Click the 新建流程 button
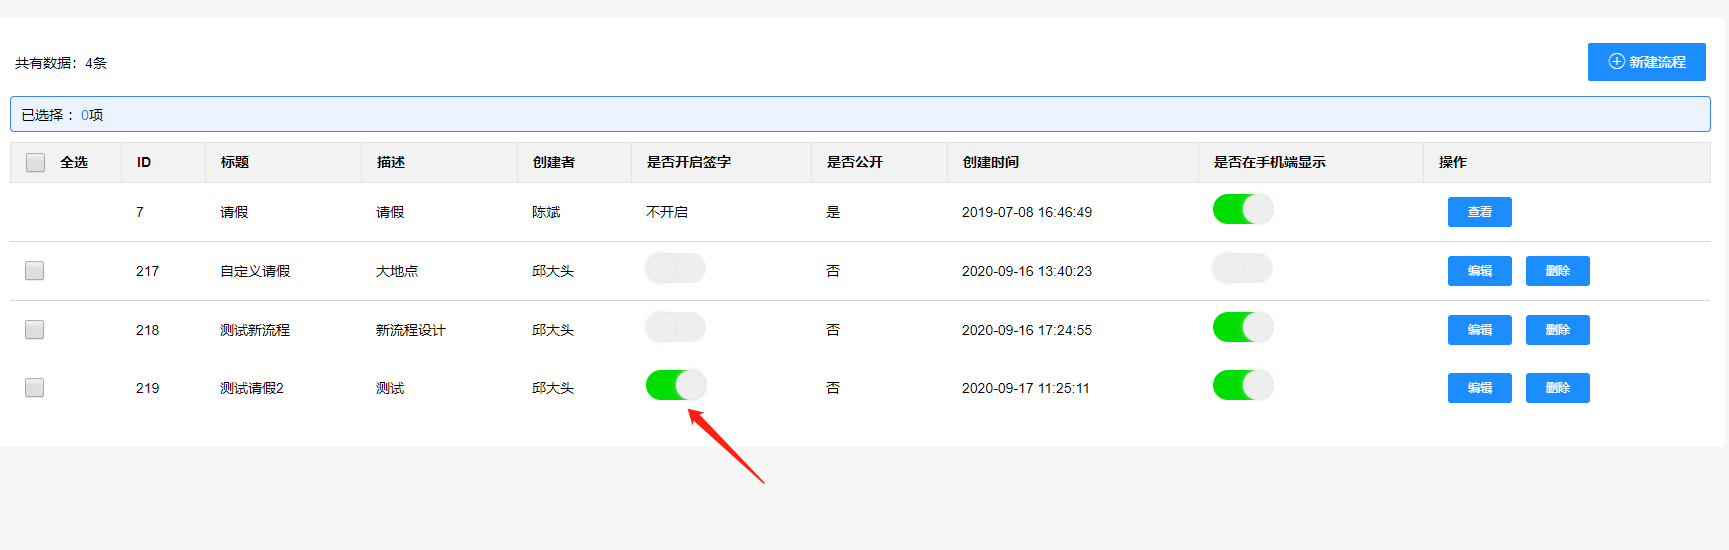 (x=1646, y=62)
